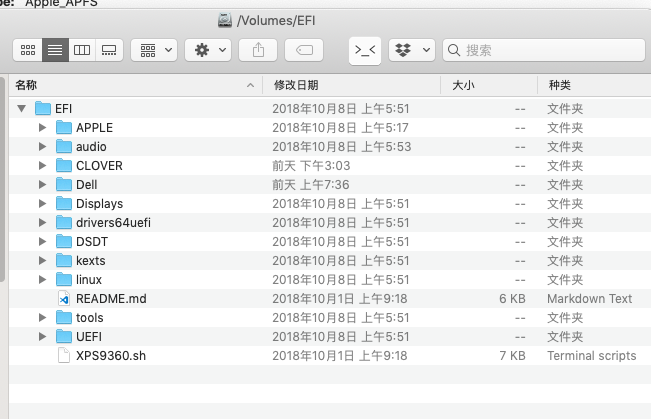
Task: Click the disk icon beside /Volumes/EFI title
Action: point(225,20)
